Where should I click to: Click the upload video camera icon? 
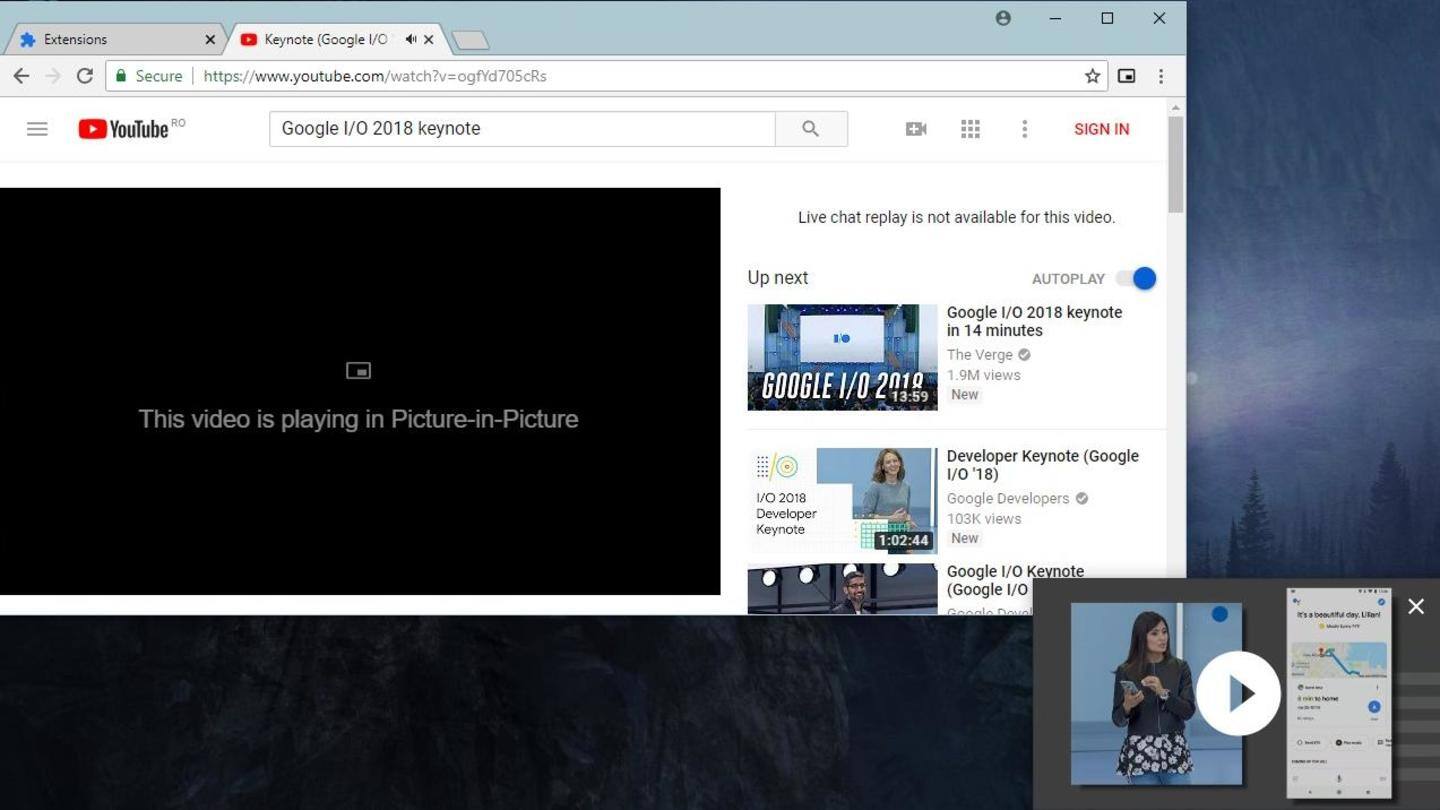[x=916, y=129]
